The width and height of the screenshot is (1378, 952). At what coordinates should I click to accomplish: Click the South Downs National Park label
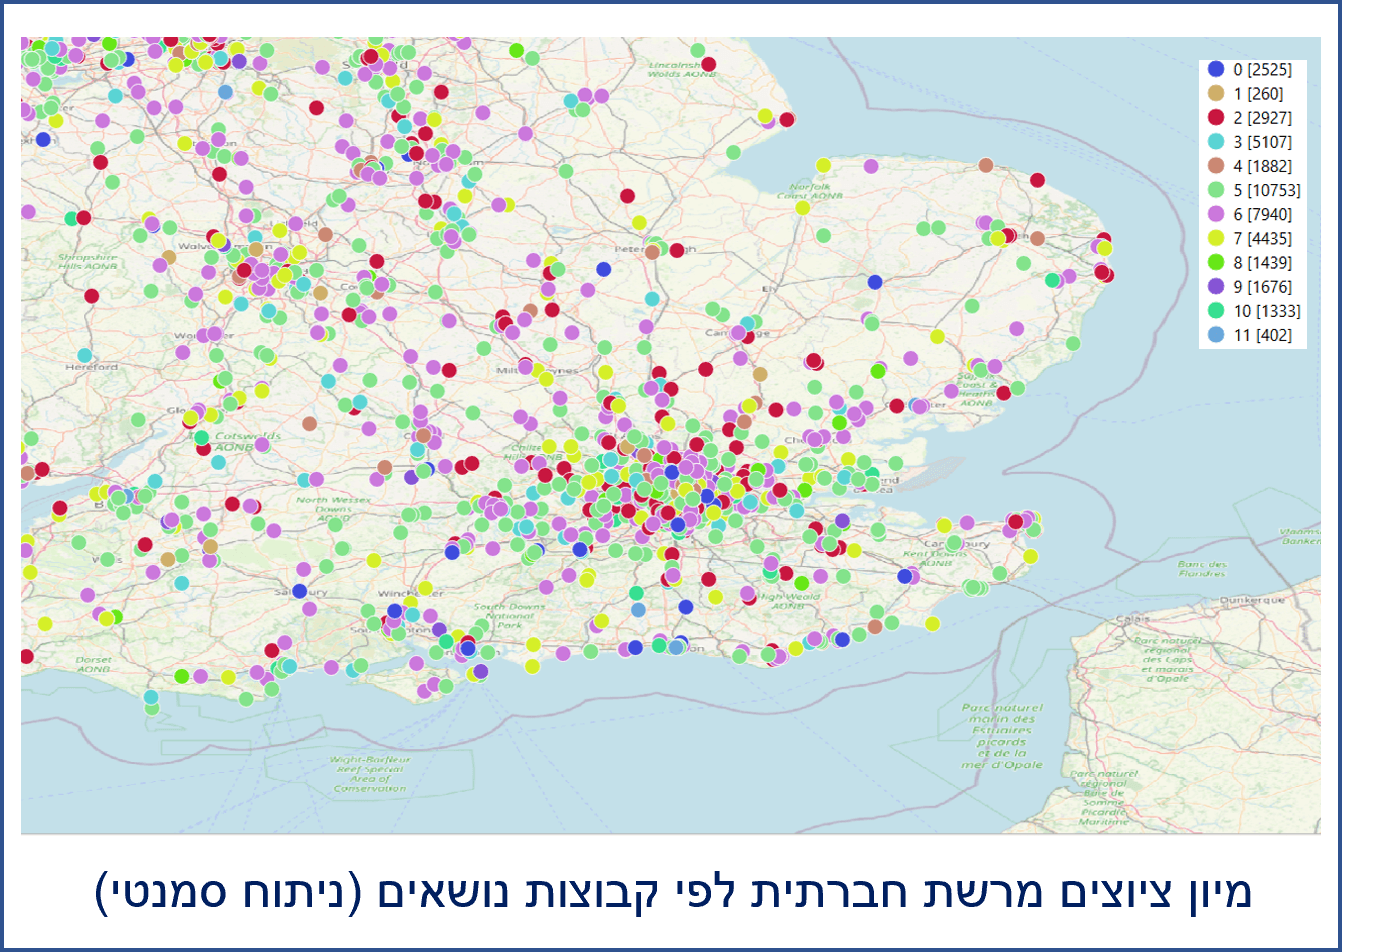(x=509, y=615)
